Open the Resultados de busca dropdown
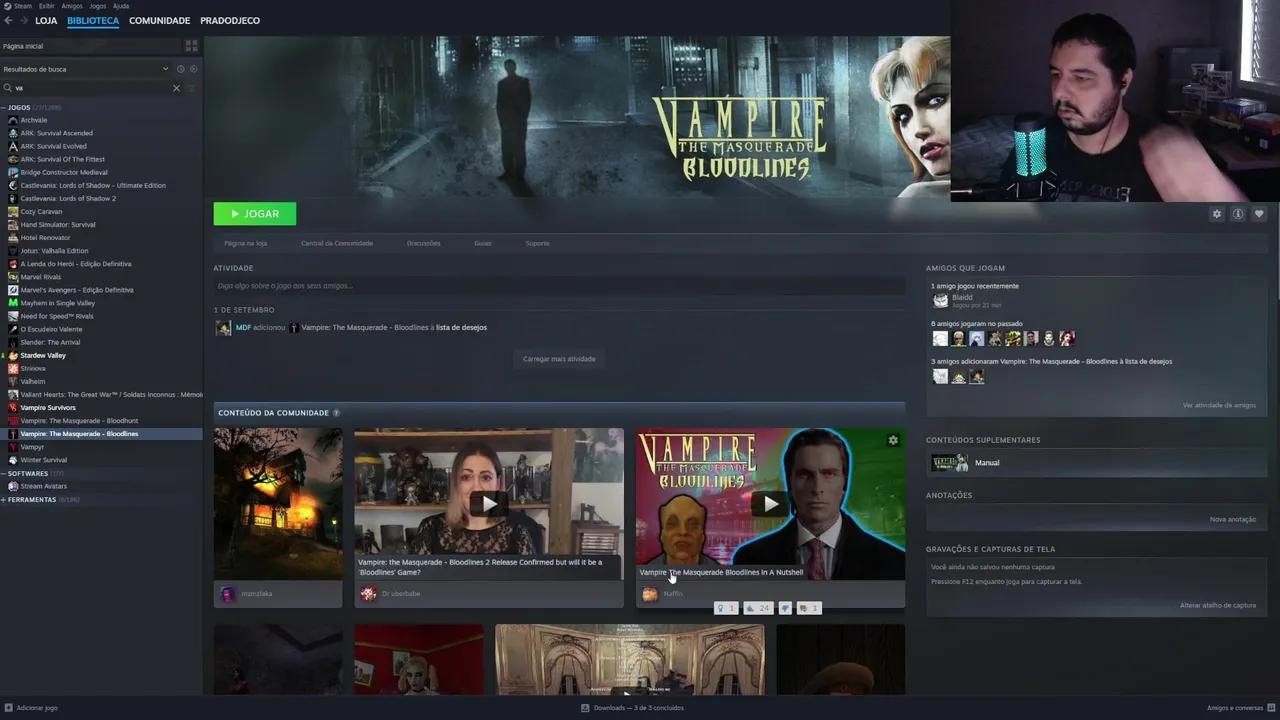 [x=165, y=69]
